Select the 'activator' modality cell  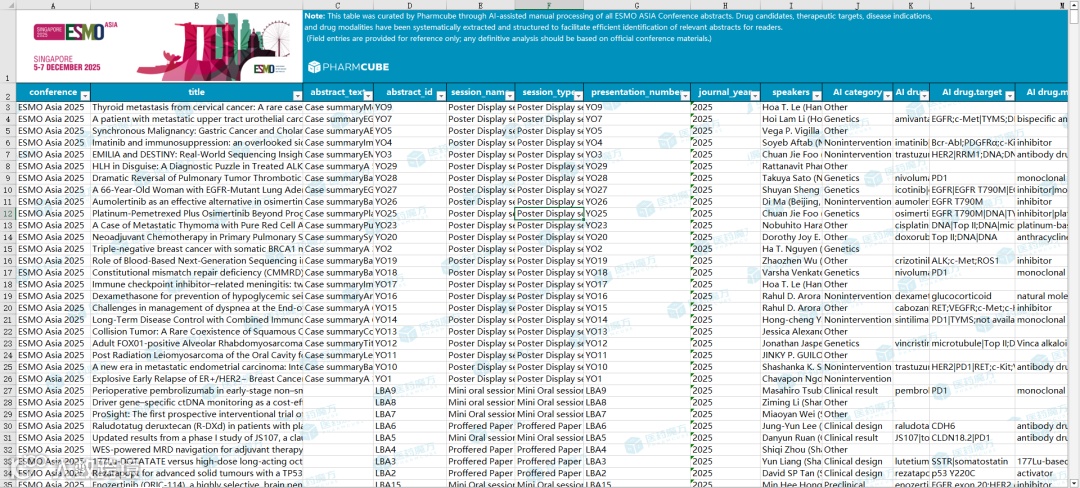(1042, 473)
